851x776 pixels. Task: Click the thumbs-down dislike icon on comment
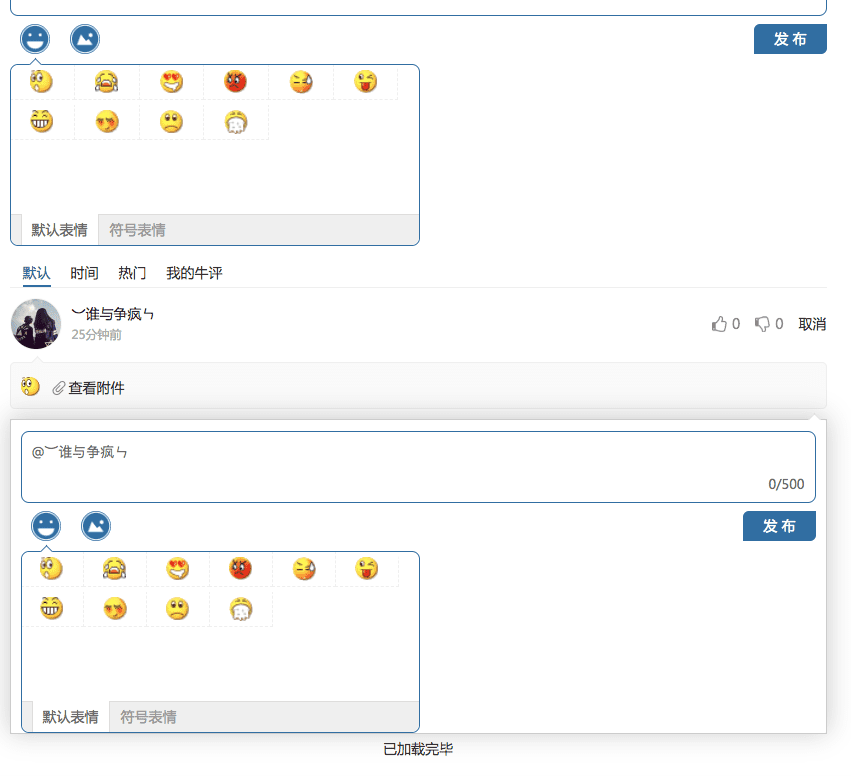[763, 324]
